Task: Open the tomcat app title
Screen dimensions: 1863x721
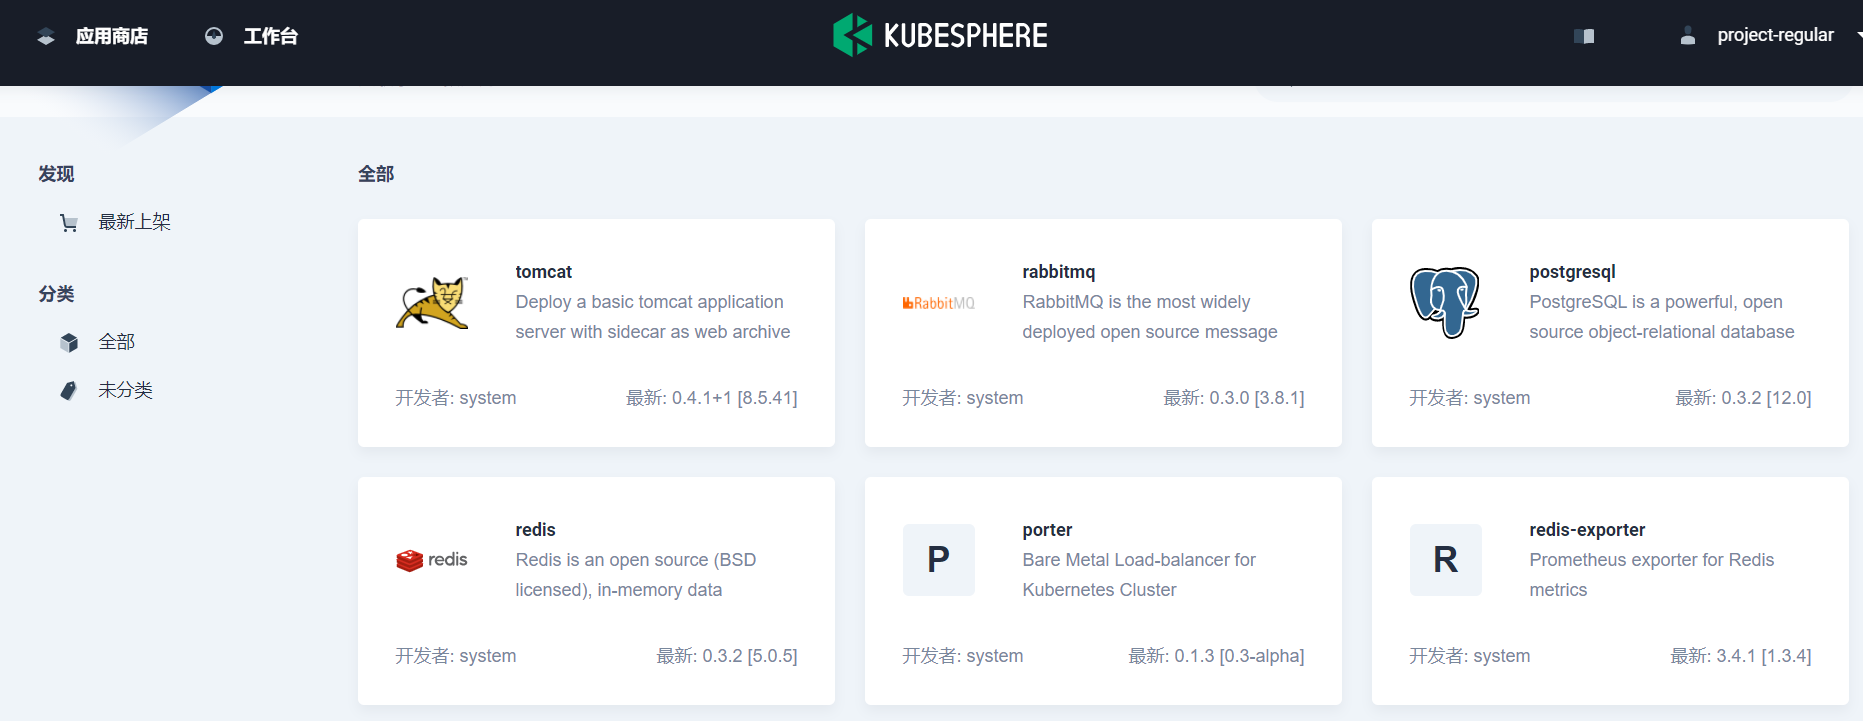Action: (x=544, y=272)
